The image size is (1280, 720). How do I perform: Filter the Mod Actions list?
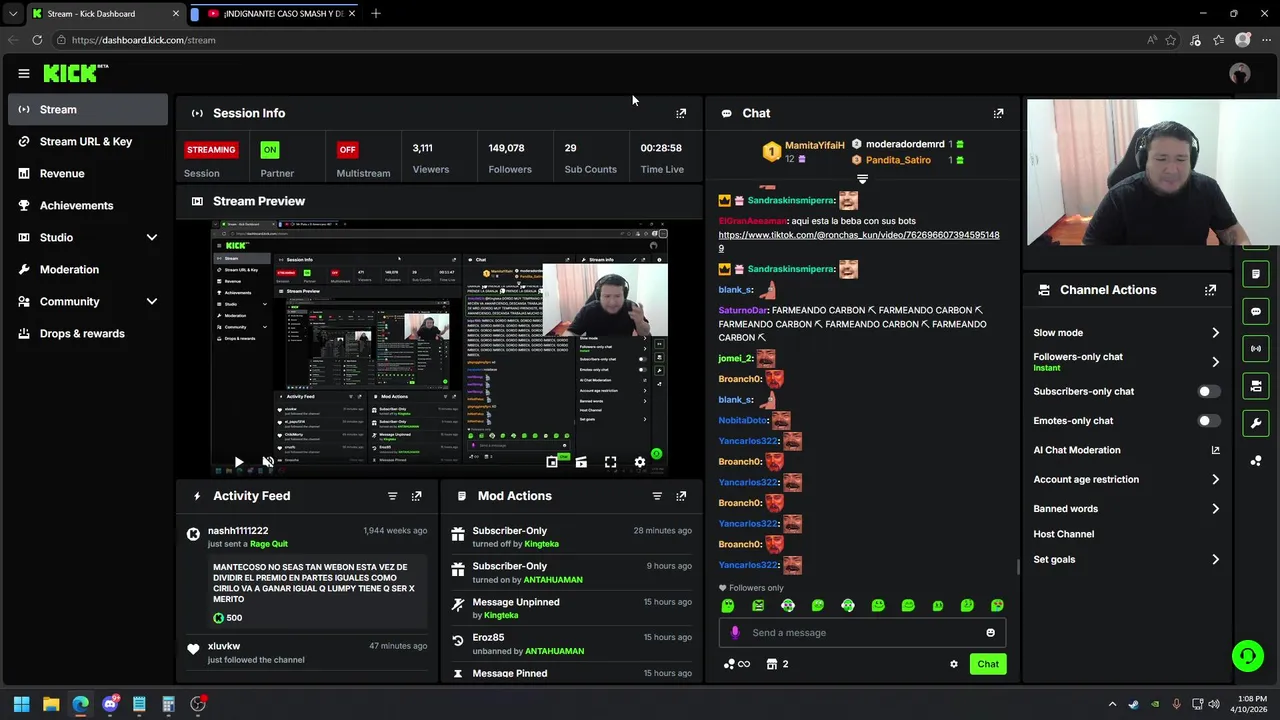tap(657, 496)
